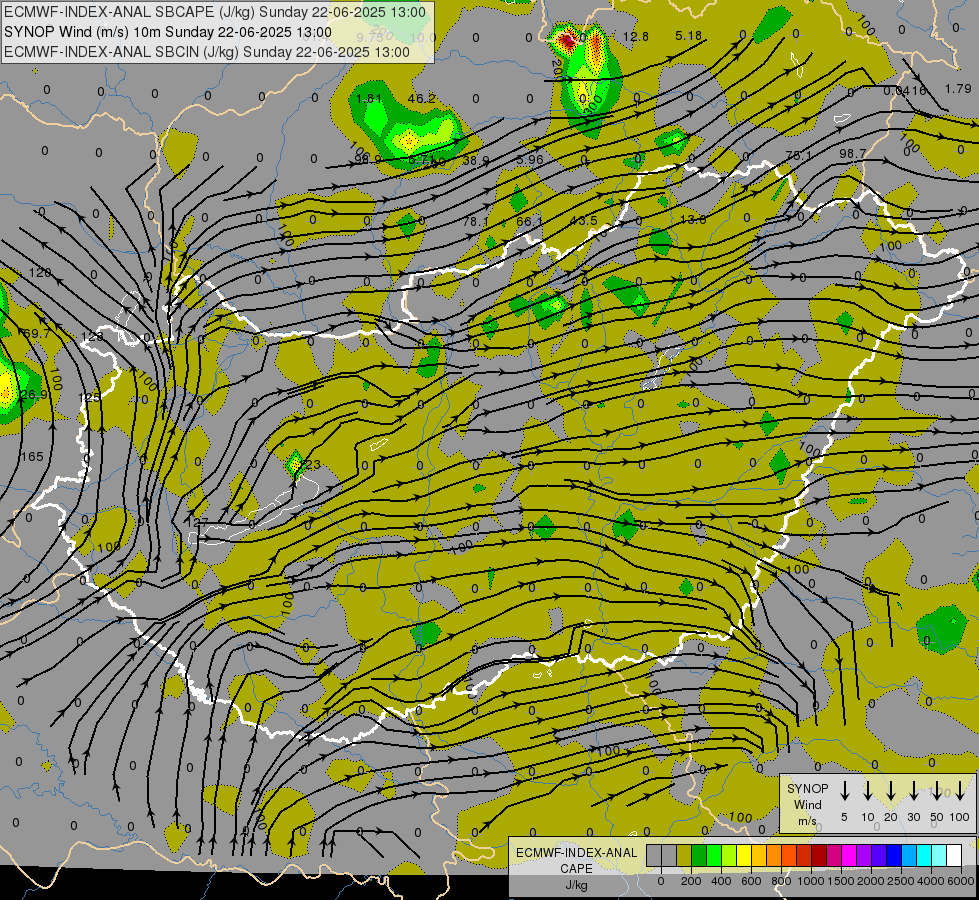Click the '1500' tick on CAPE scale
Viewport: 979px width, 900px height.
(x=840, y=881)
